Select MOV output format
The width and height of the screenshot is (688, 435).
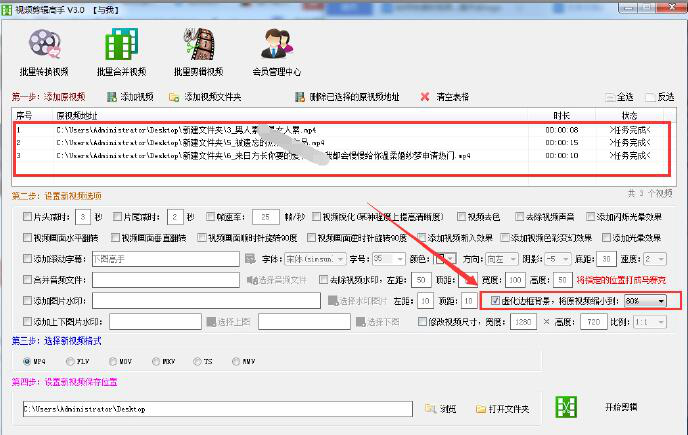click(113, 362)
